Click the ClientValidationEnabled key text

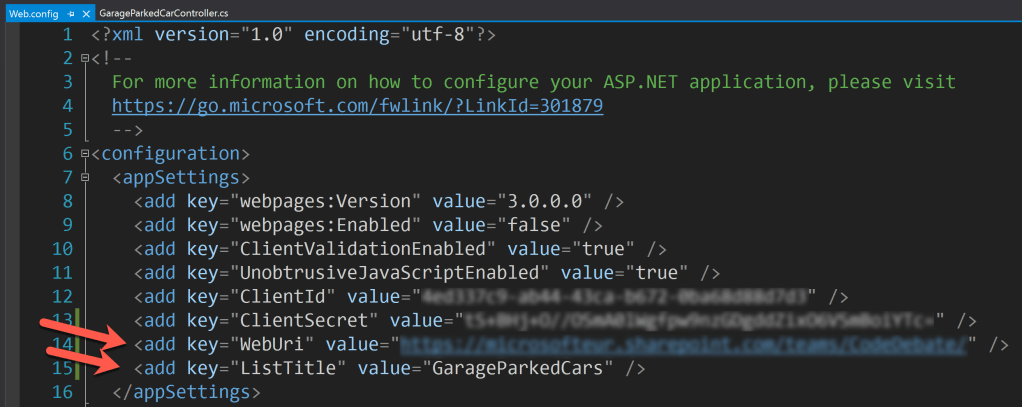click(x=363, y=249)
